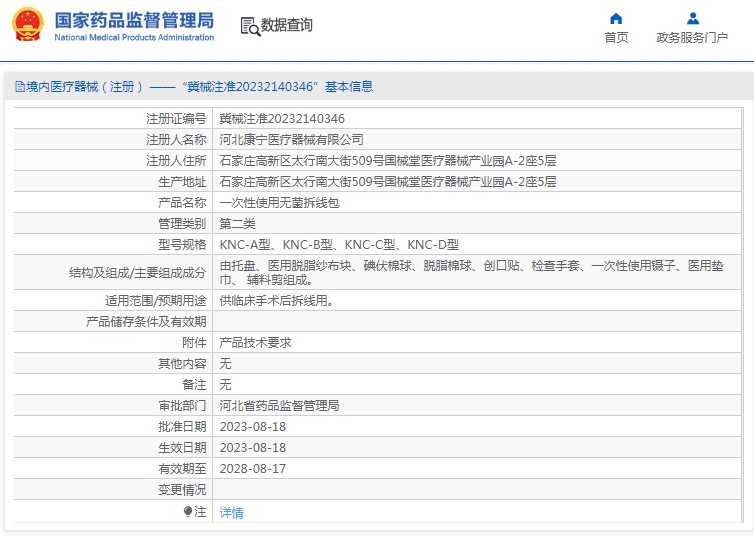The width and height of the screenshot is (754, 537).
Task: Click the 管理类别 label
Action: point(182,224)
